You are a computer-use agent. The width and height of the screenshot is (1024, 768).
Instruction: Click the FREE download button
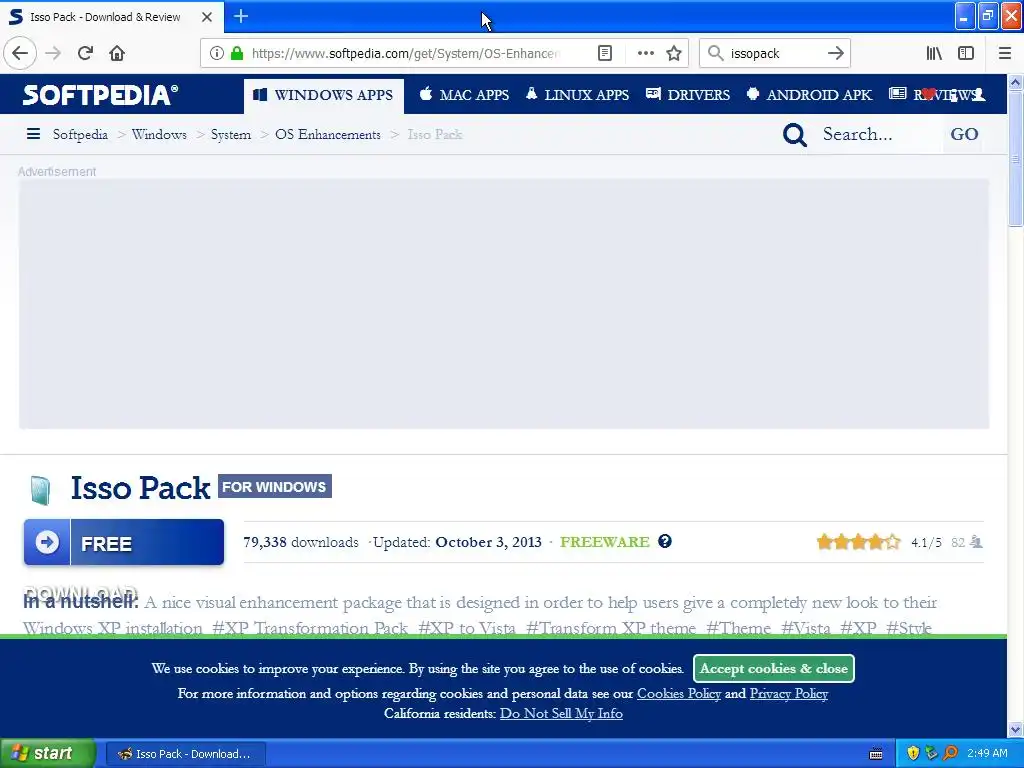pos(124,542)
